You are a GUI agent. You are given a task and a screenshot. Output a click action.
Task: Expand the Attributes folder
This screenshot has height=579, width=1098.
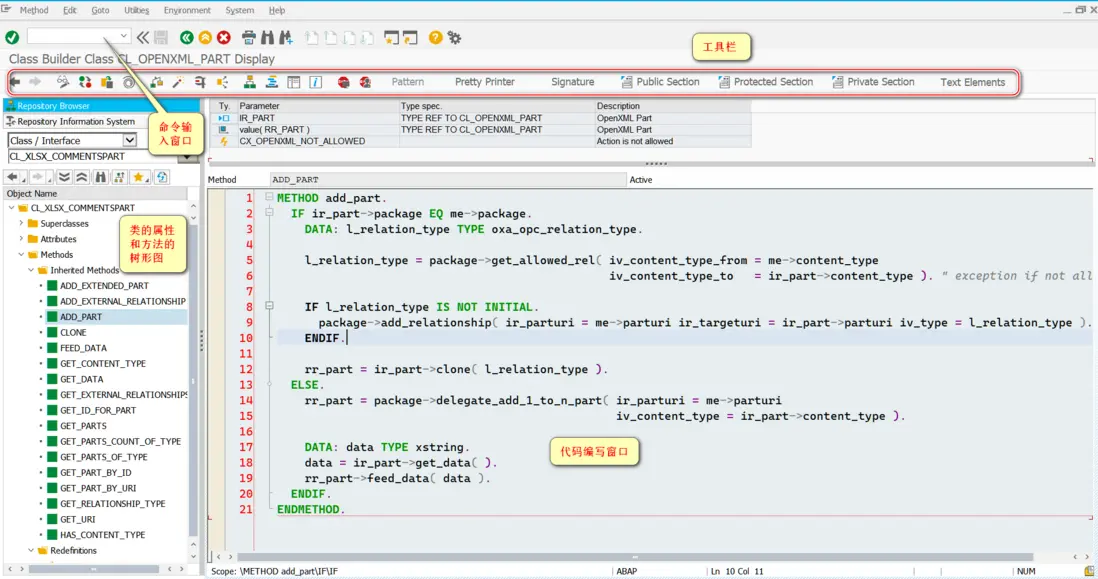tap(21, 239)
